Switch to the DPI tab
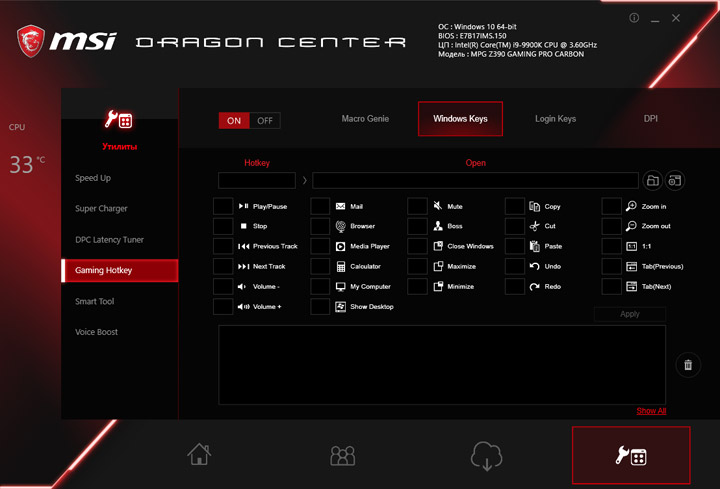The width and height of the screenshot is (720, 489). [650, 118]
